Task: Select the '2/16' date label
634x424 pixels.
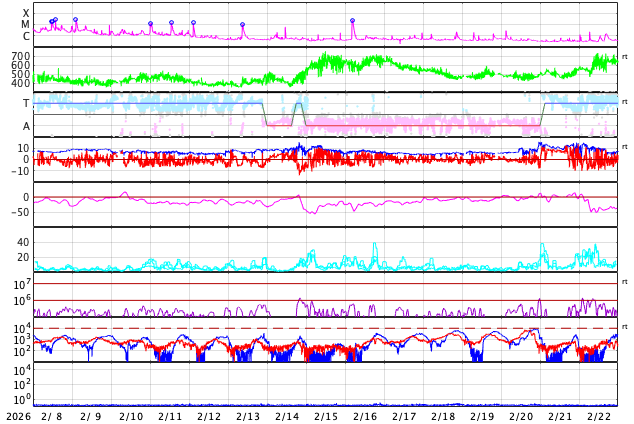Action: 365,417
